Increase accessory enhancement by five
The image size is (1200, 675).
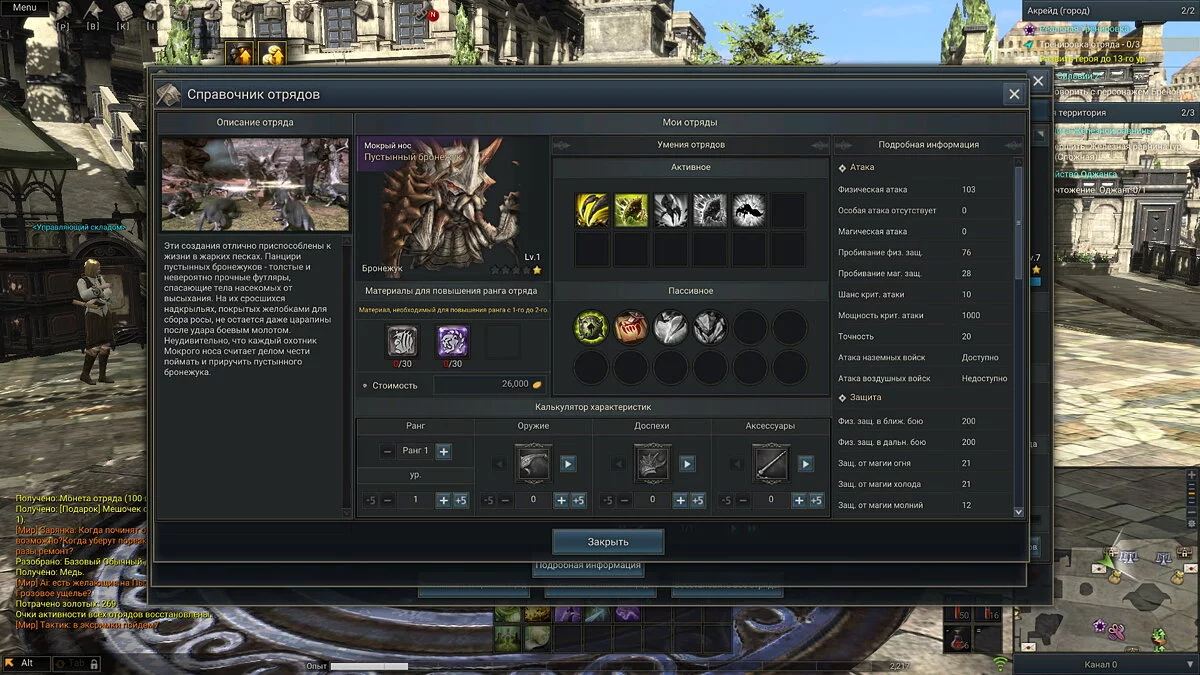(816, 500)
